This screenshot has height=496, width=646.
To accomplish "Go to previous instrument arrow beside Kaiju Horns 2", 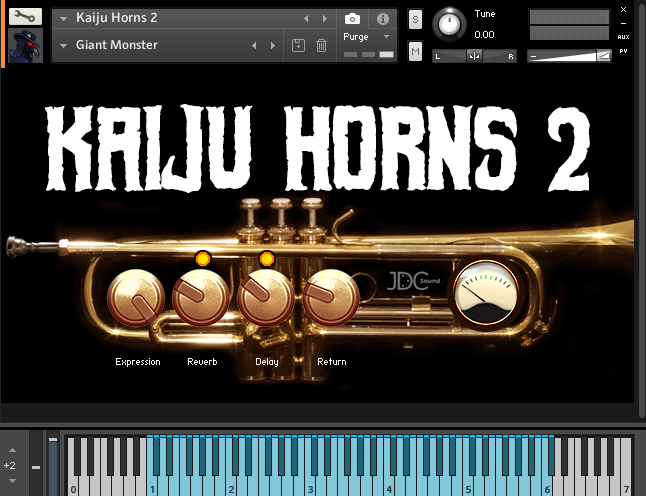I will pyautogui.click(x=306, y=19).
